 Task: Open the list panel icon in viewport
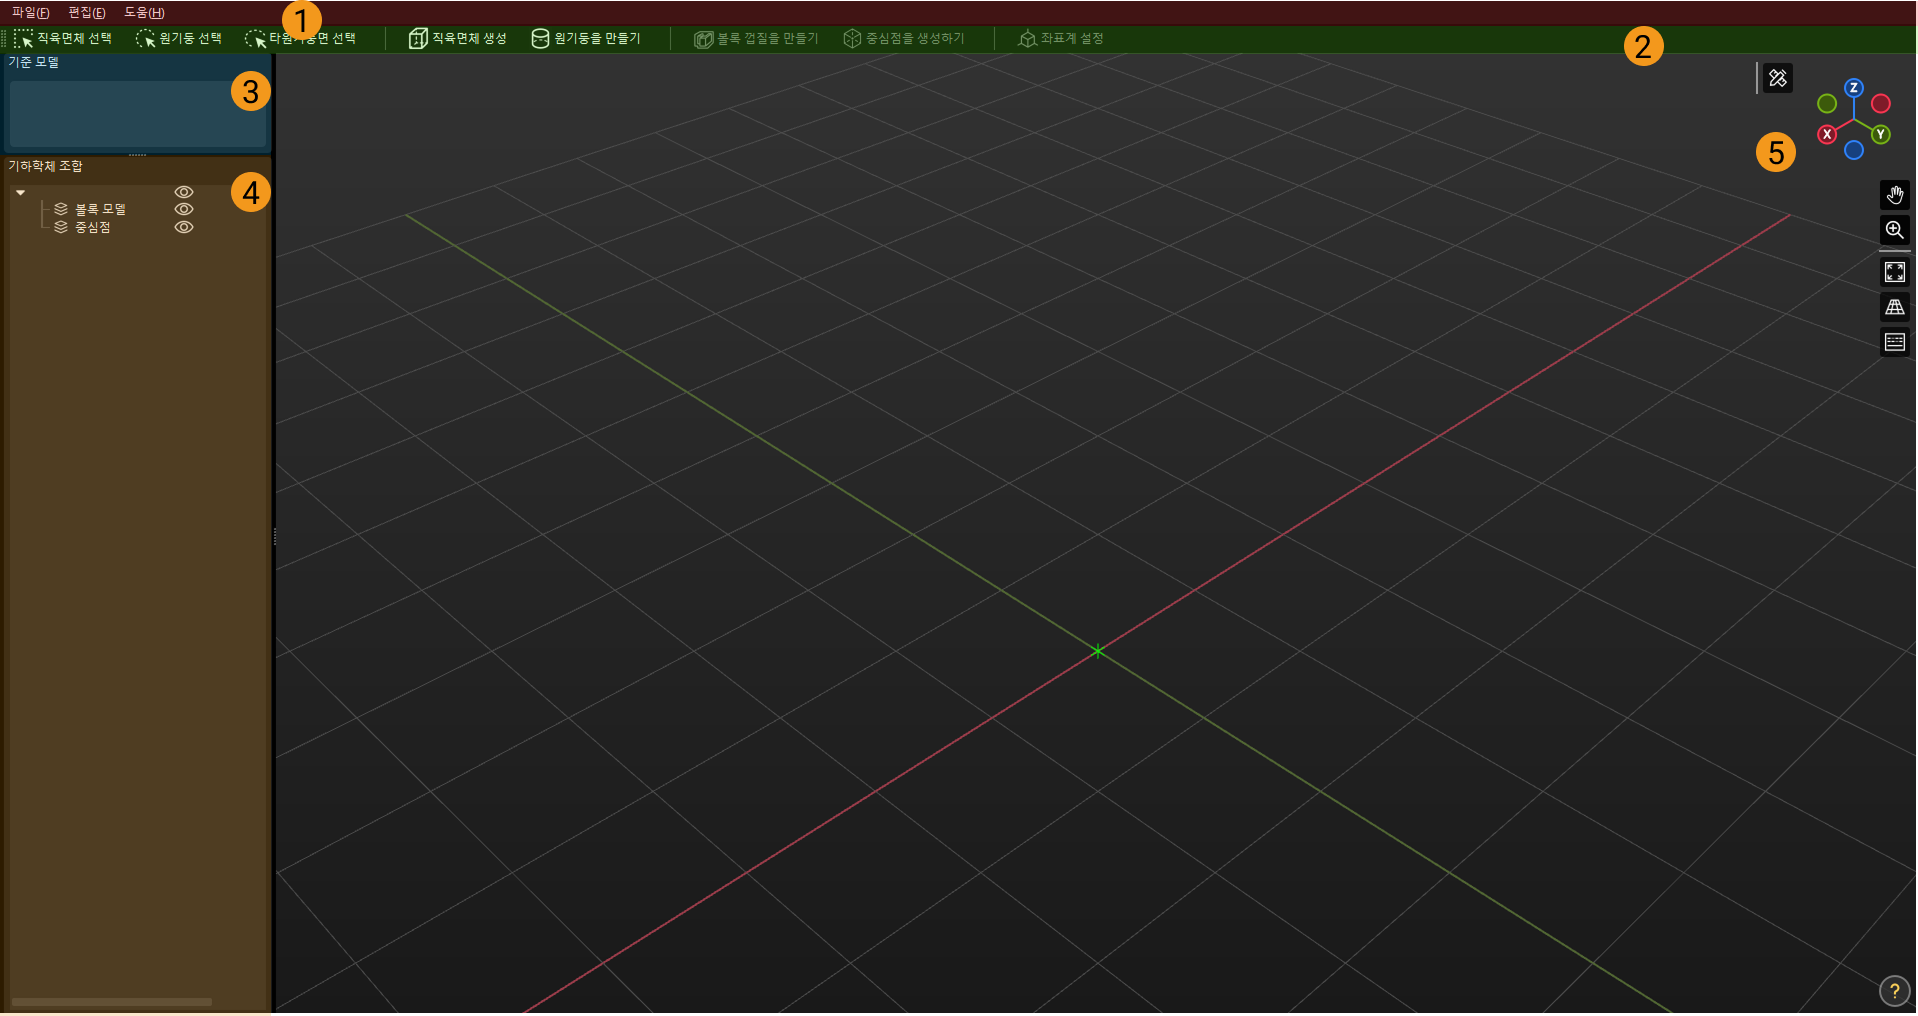click(1894, 342)
